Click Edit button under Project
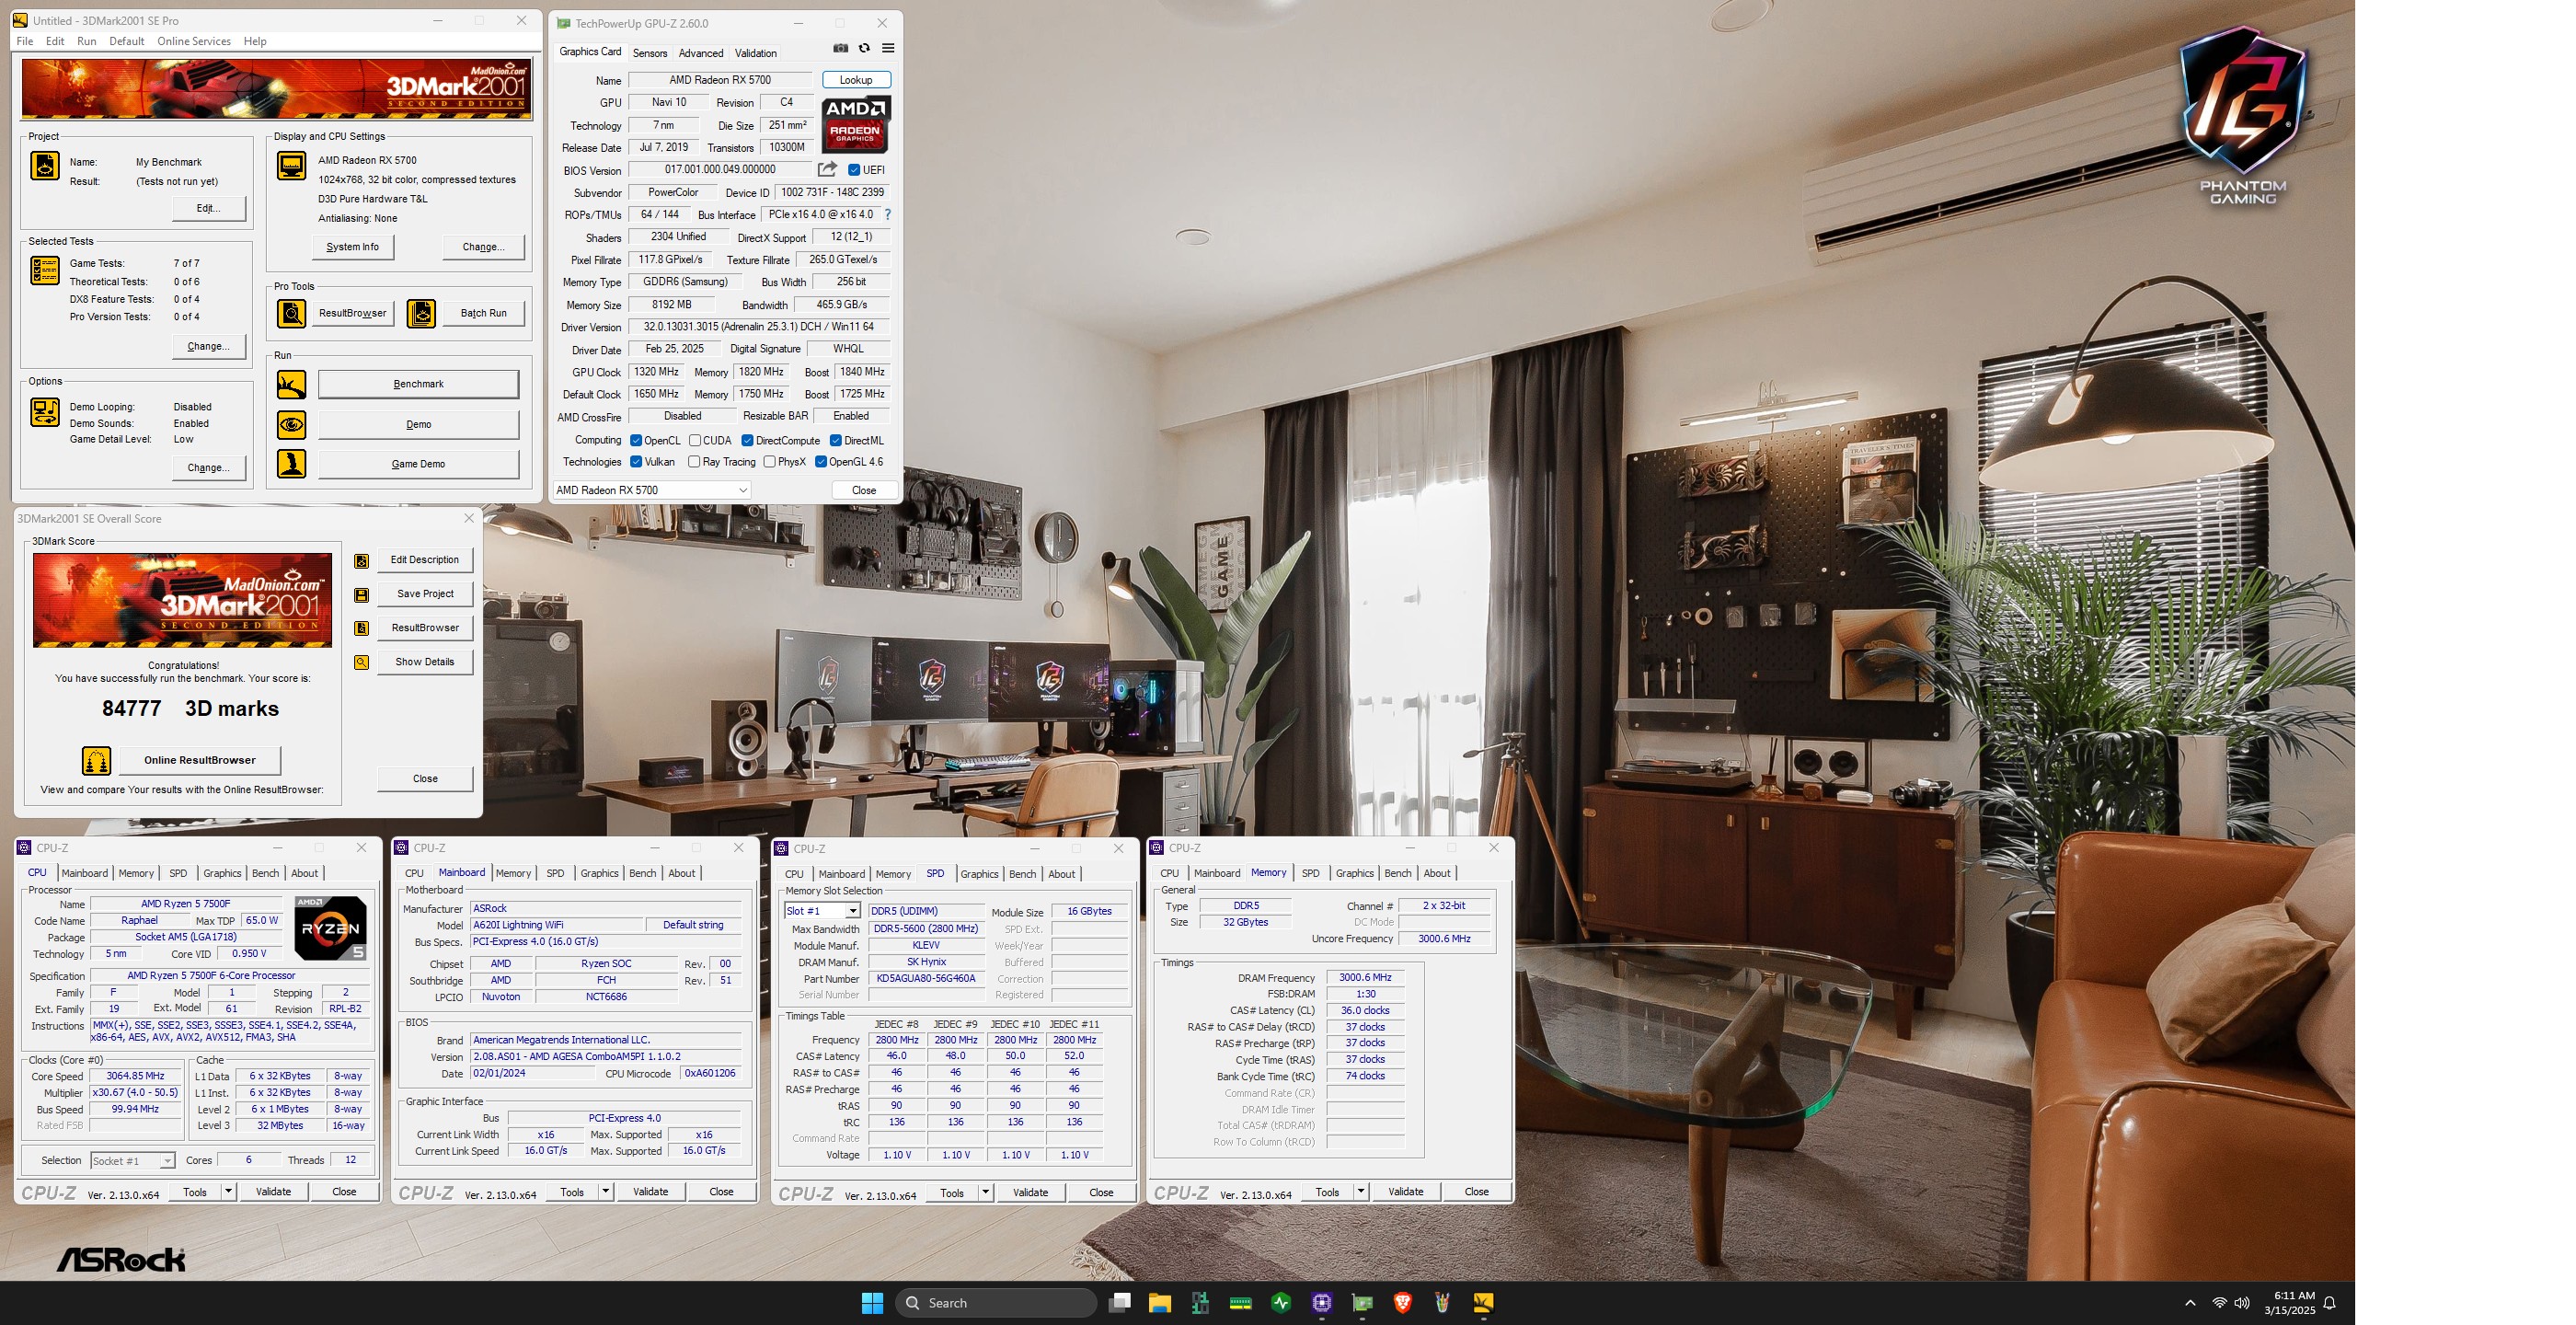 [x=208, y=209]
